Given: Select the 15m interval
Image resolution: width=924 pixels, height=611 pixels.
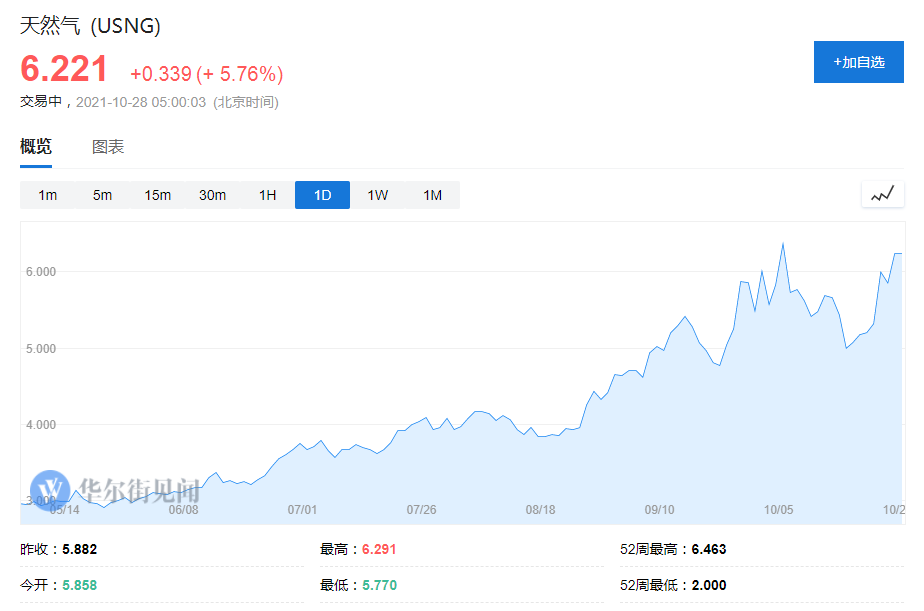Looking at the screenshot, I should (x=157, y=195).
